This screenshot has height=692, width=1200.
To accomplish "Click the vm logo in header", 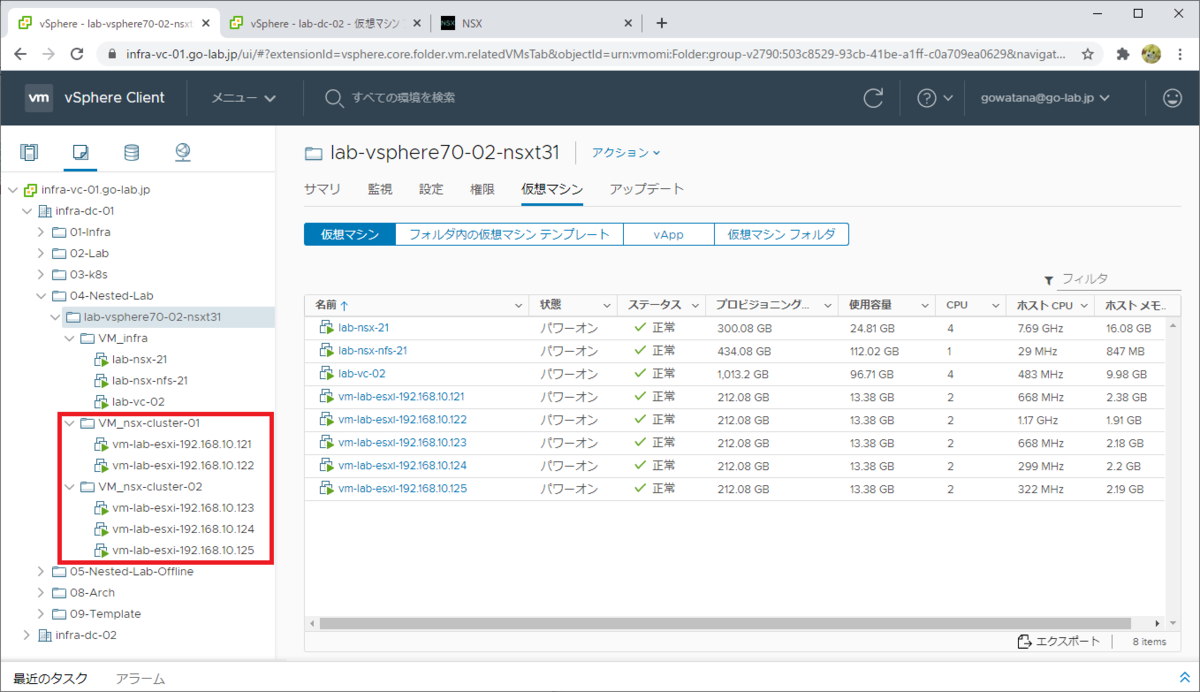I will click(x=39, y=98).
